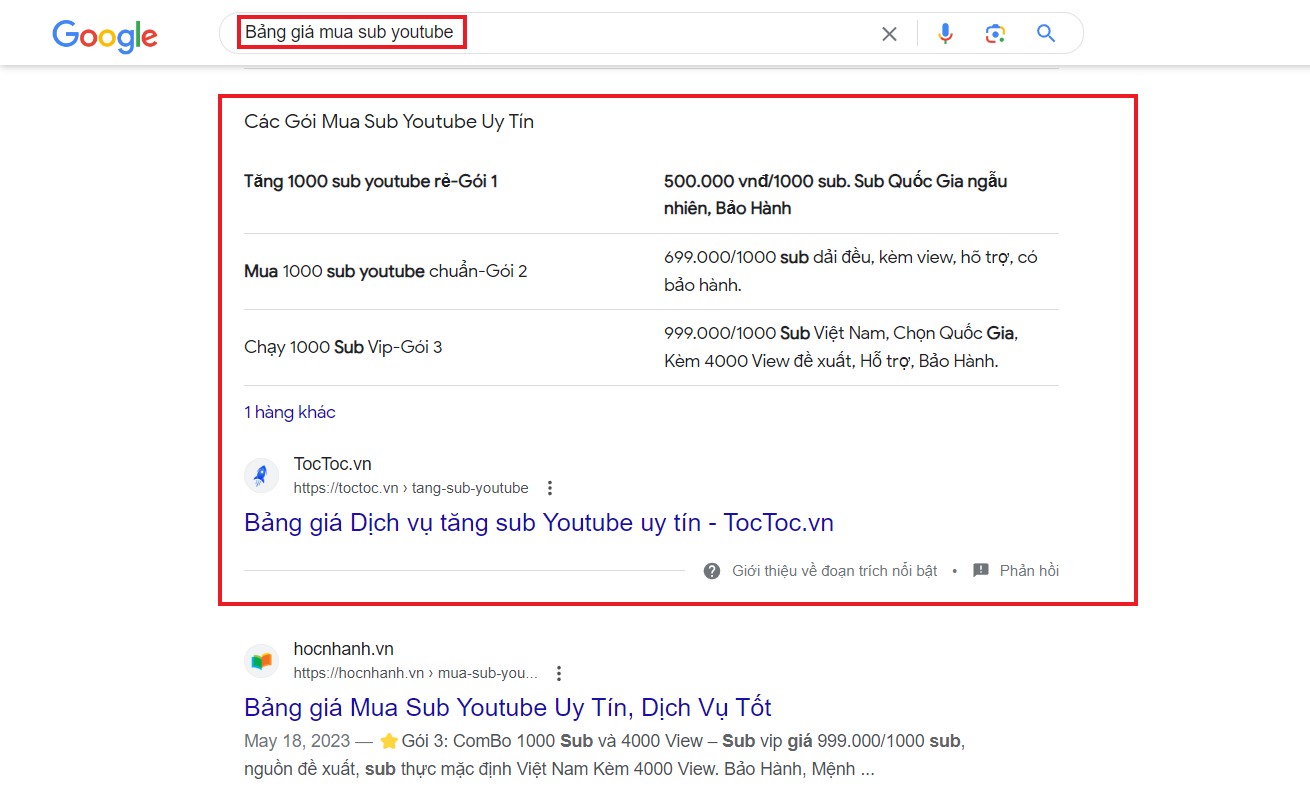Click the hocnhanh.vn book favicon
Viewport: 1310px width, 808px height.
click(261, 660)
